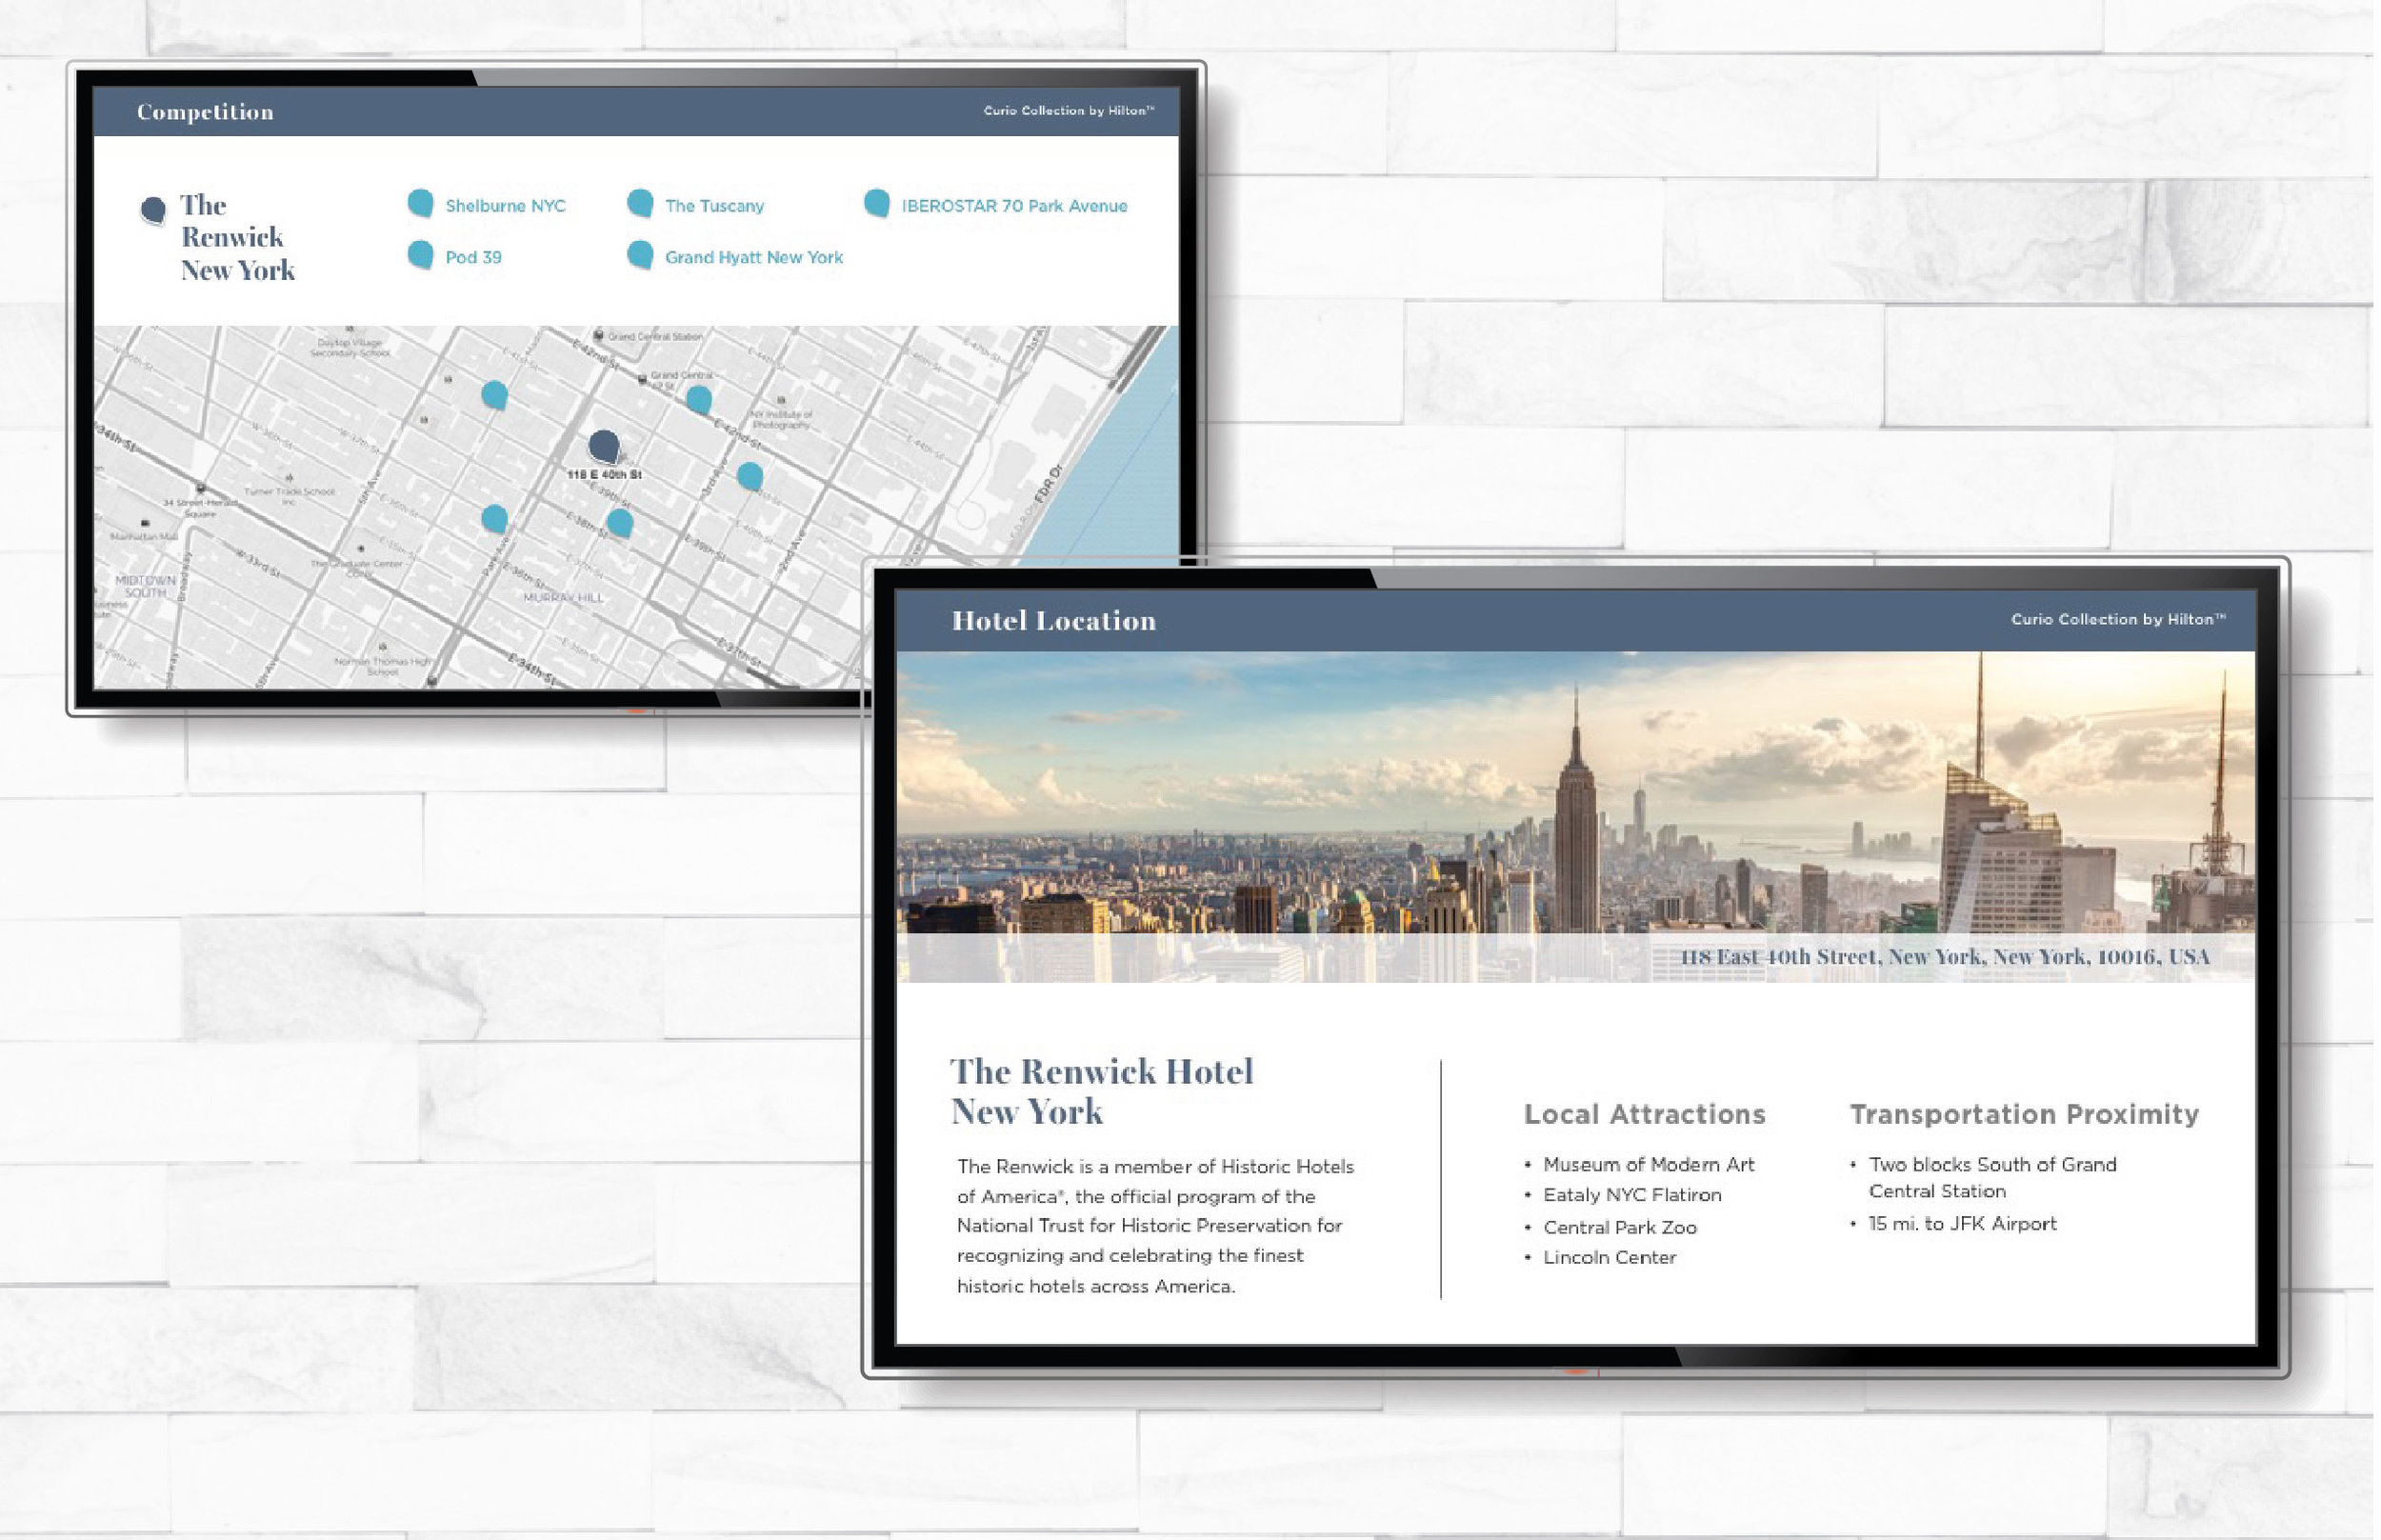This screenshot has height=1540, width=2381.
Task: Click the IBEROSTAR 70 Park Avenue label
Action: (1014, 206)
